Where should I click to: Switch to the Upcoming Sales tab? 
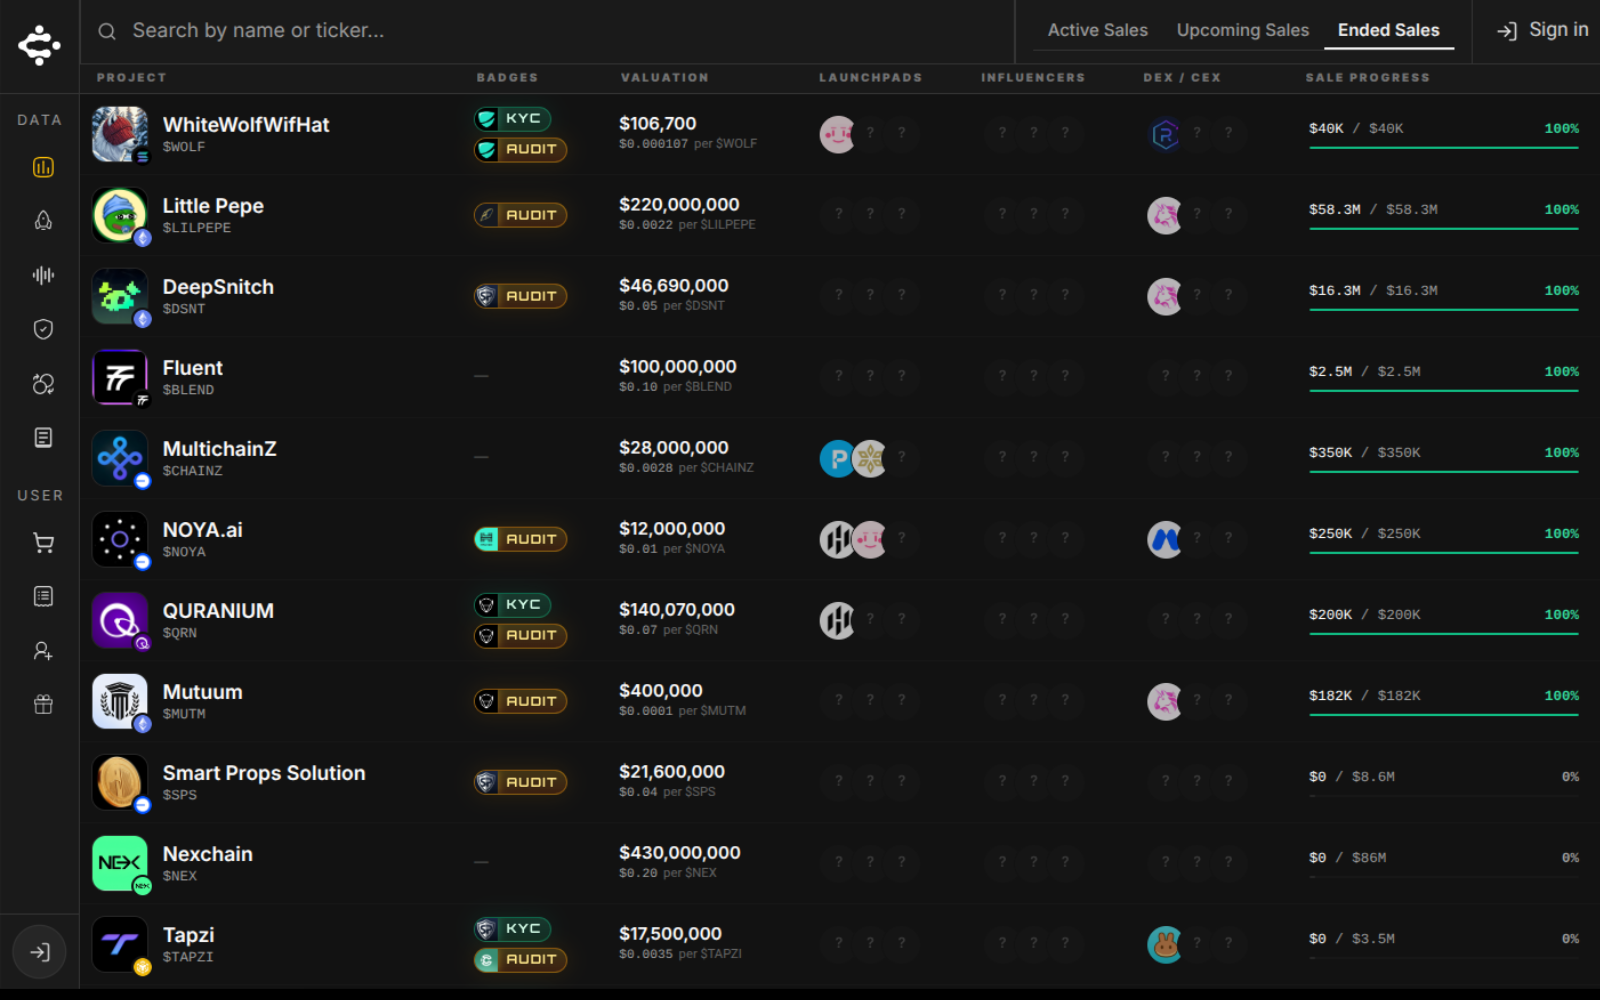point(1242,30)
